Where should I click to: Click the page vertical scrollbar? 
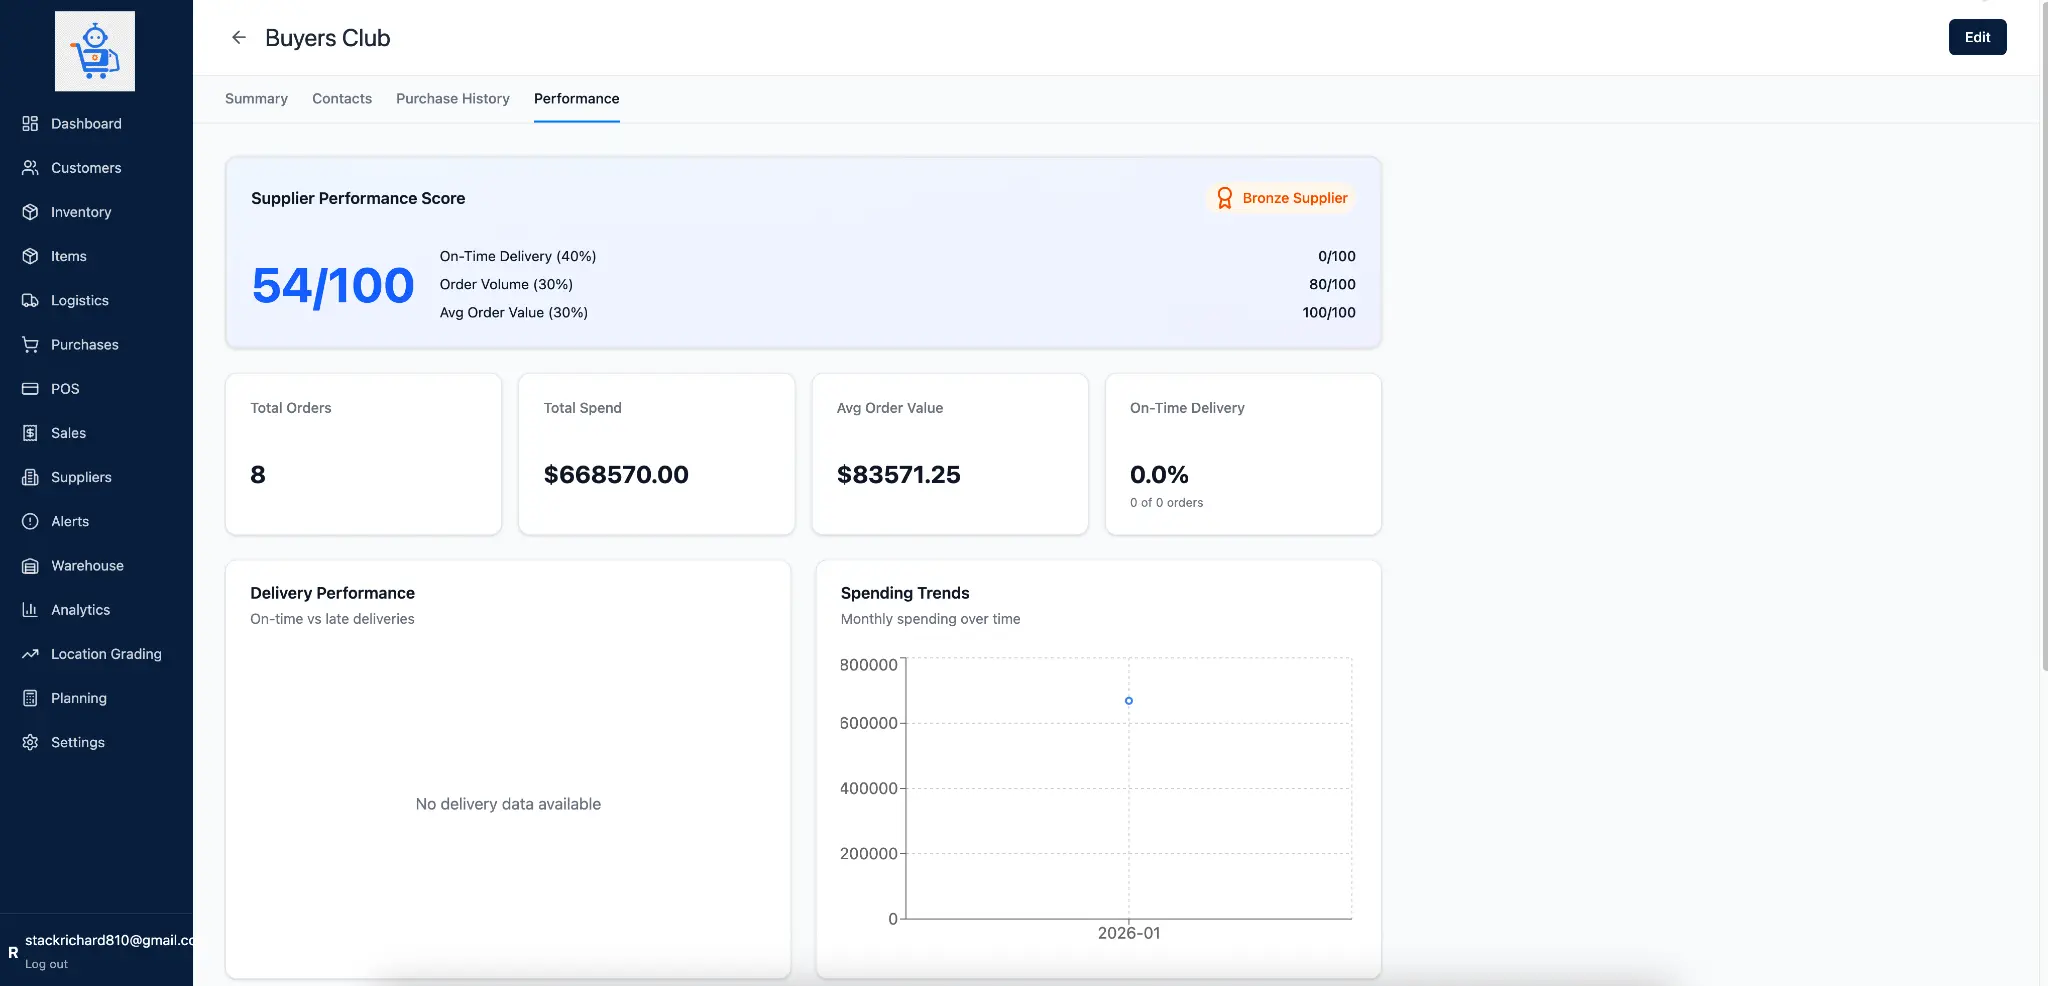click(2043, 335)
